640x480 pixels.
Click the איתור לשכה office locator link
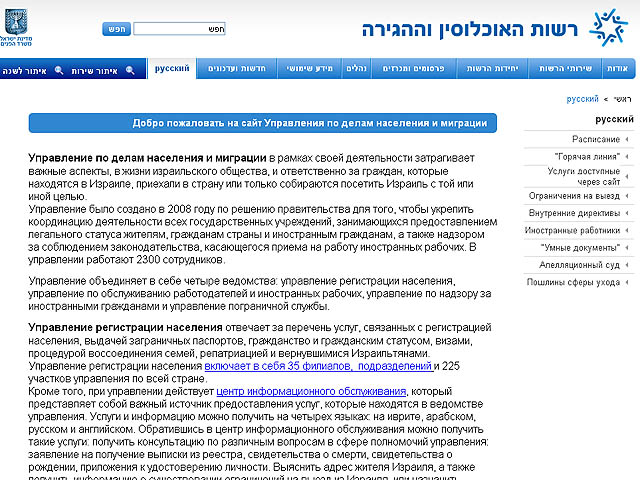(24, 71)
